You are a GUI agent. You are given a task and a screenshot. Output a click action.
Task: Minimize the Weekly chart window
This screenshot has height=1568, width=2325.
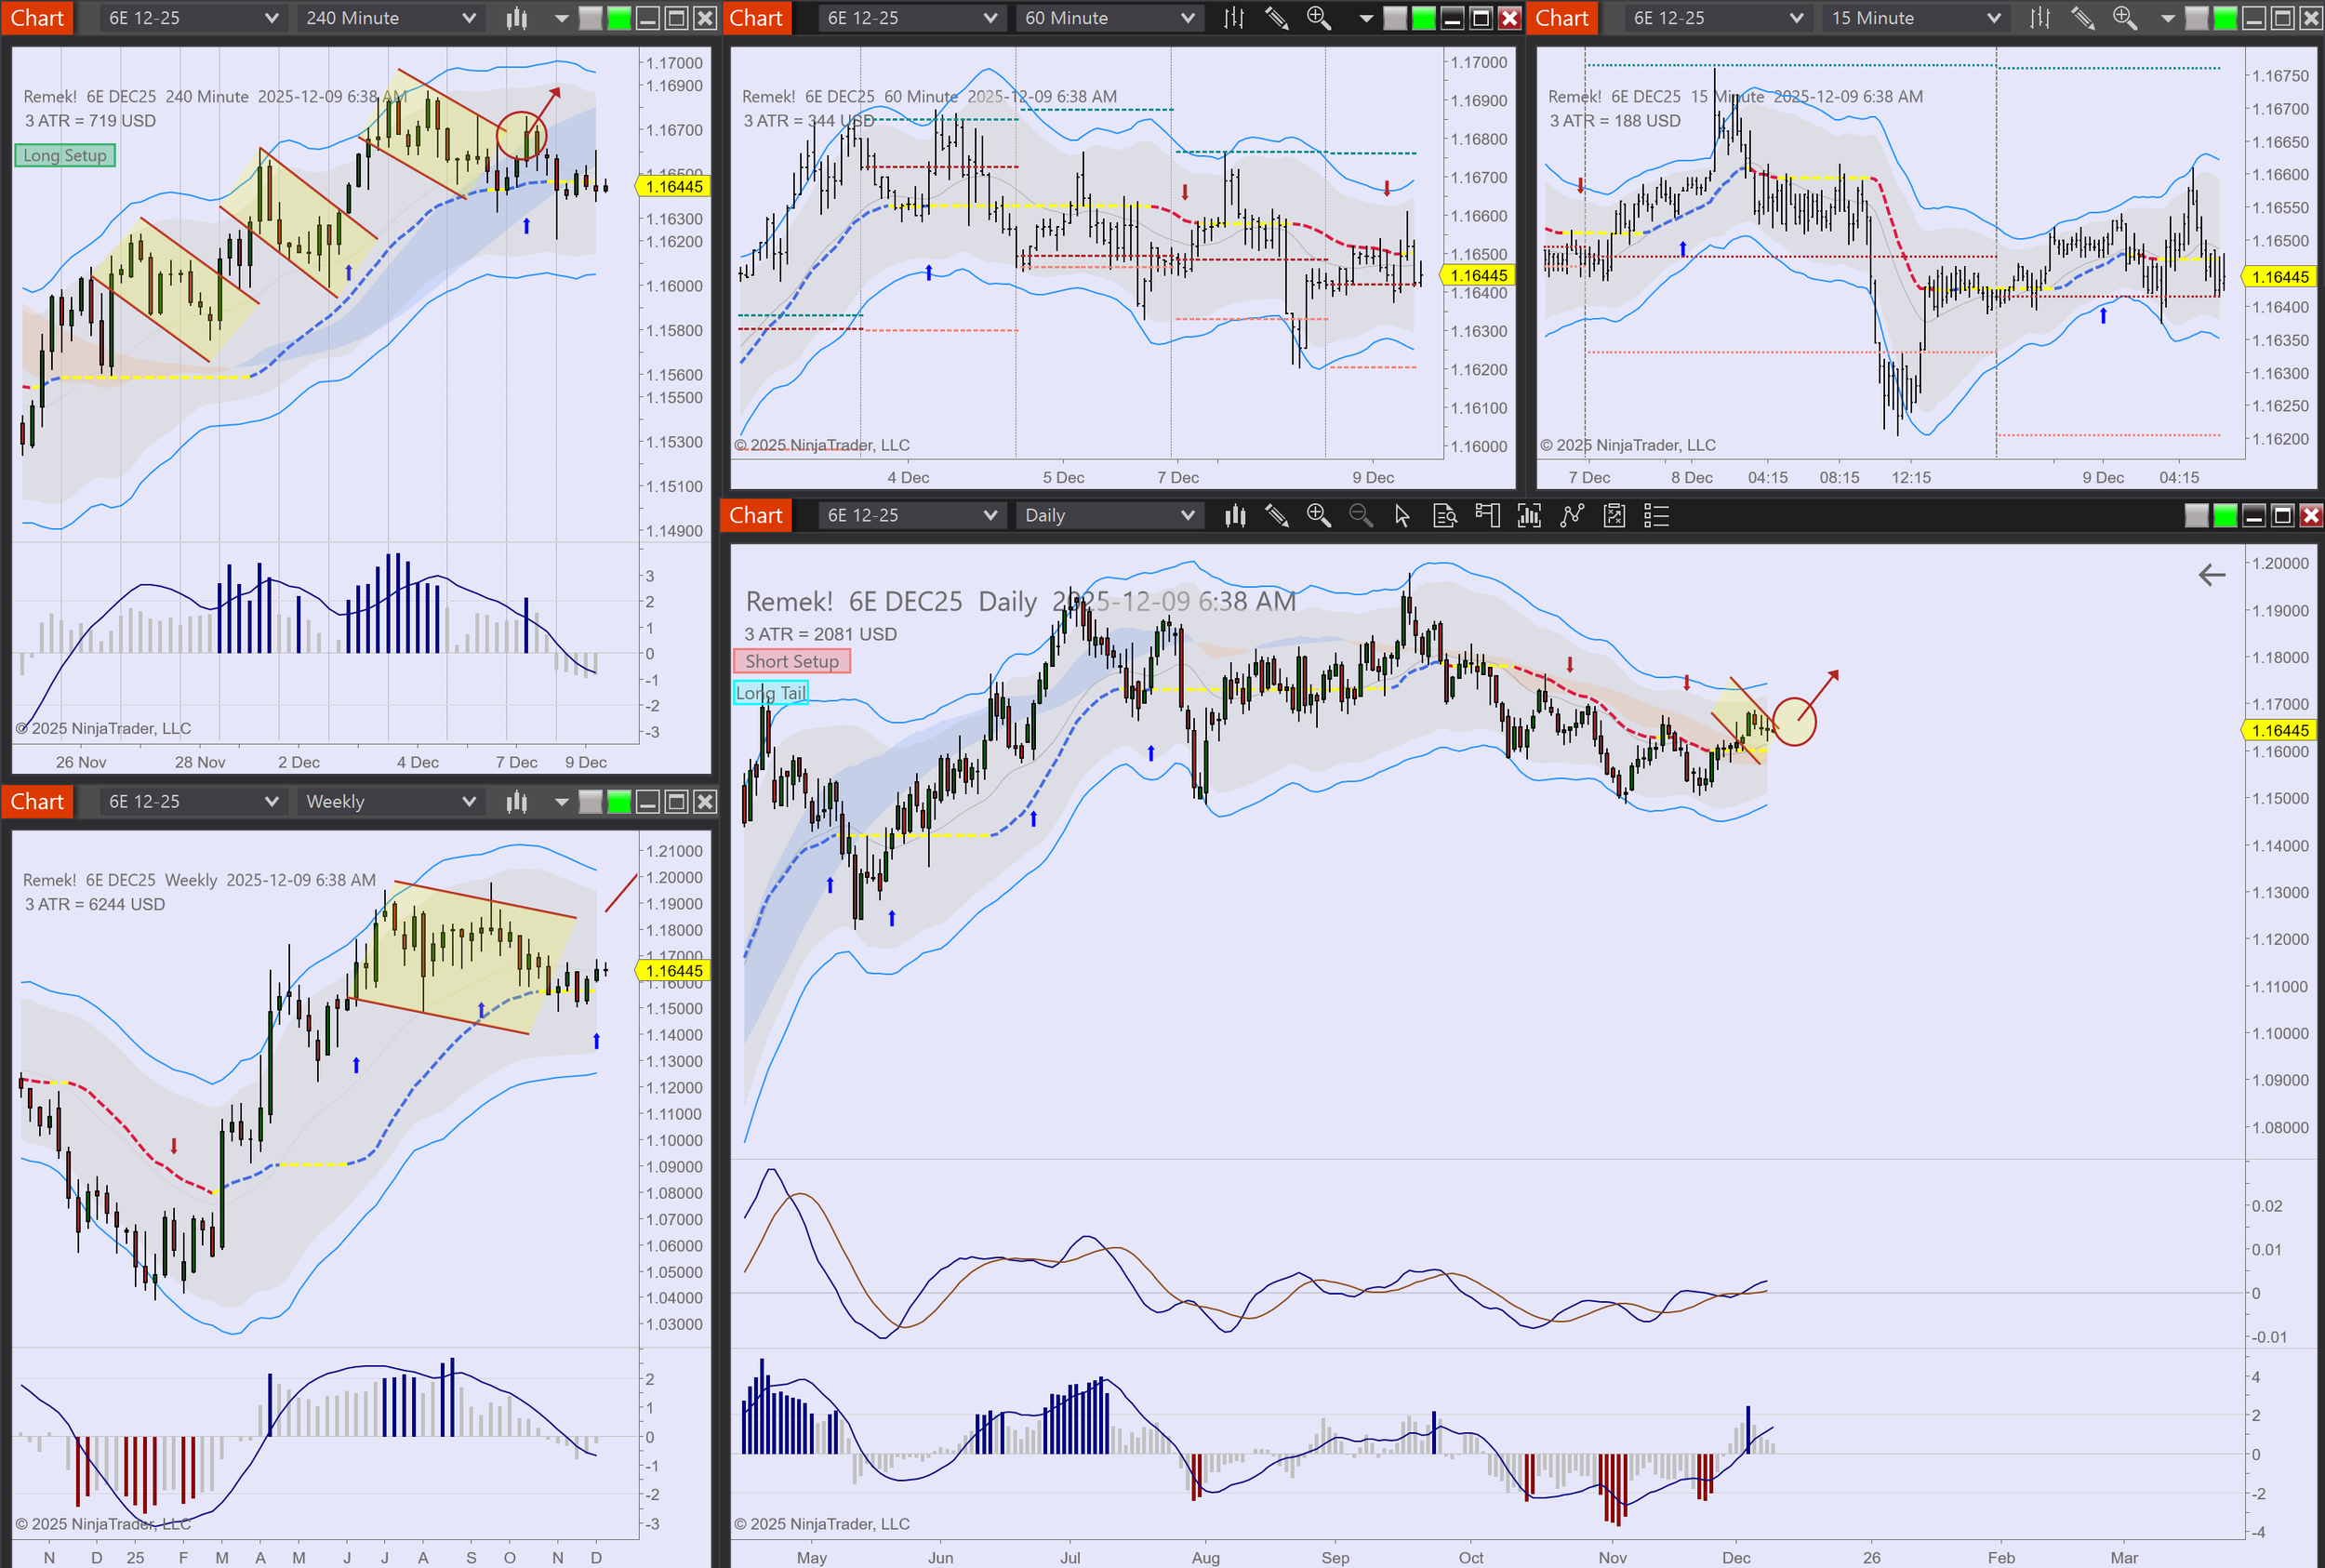[x=648, y=801]
